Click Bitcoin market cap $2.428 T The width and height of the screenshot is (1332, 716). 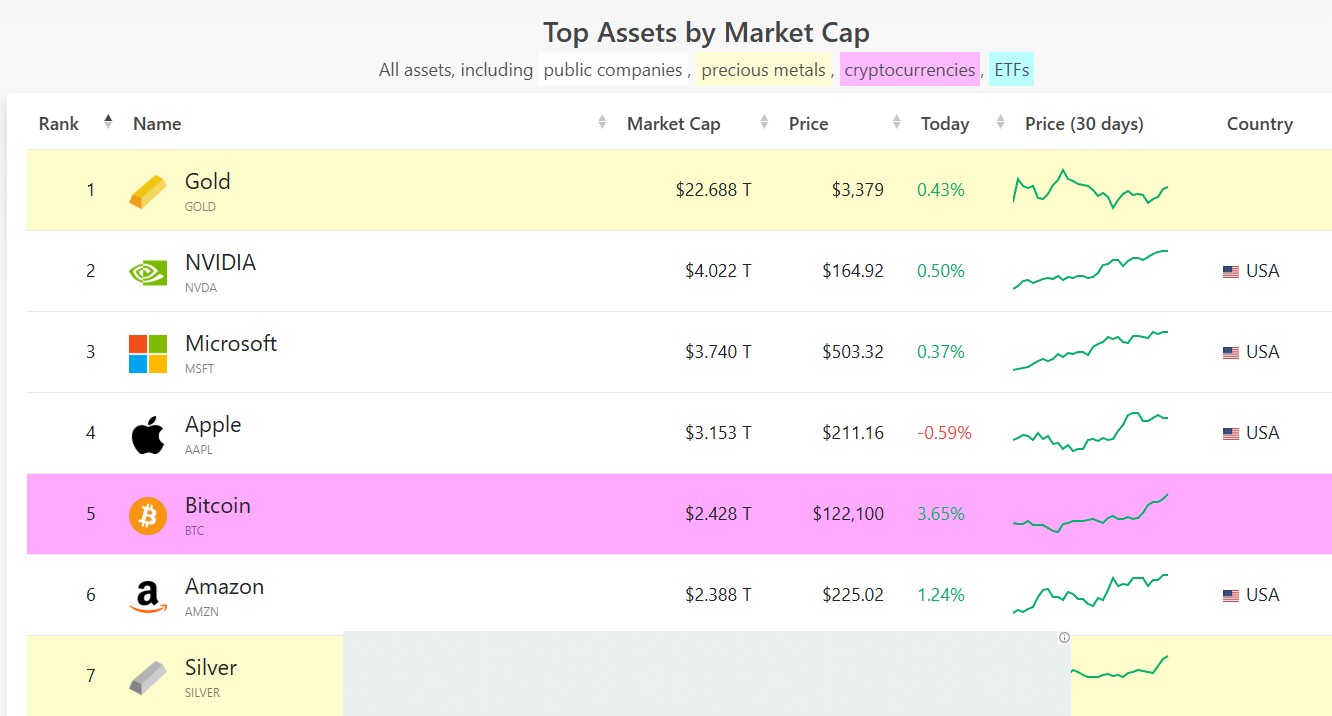(x=718, y=514)
